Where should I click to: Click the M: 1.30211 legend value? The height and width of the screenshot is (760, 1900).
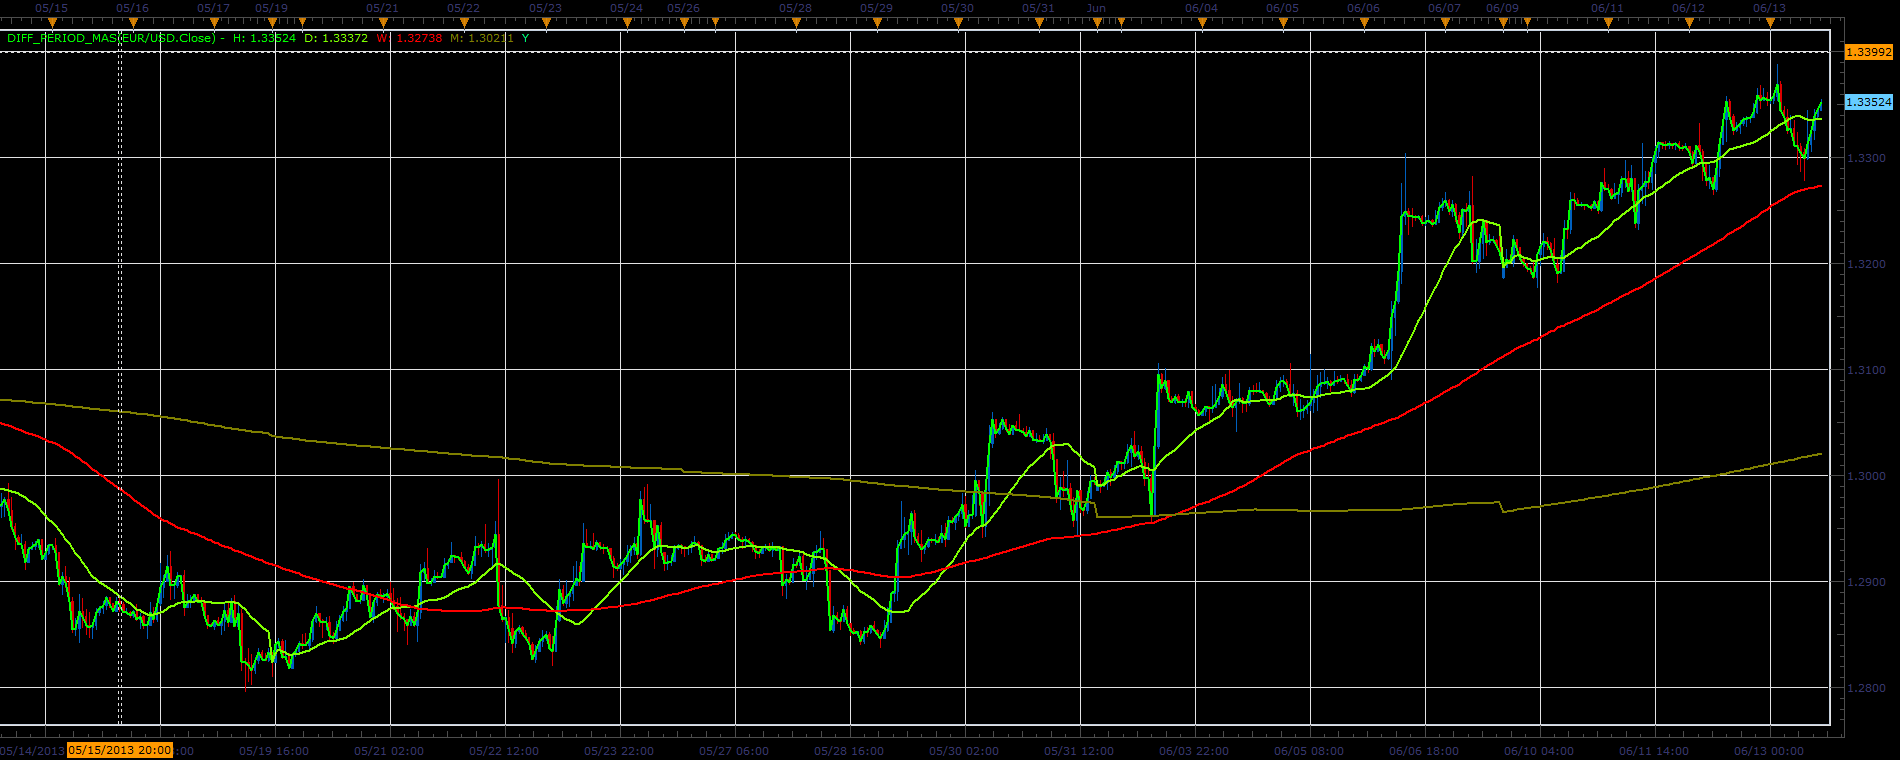[x=482, y=38]
